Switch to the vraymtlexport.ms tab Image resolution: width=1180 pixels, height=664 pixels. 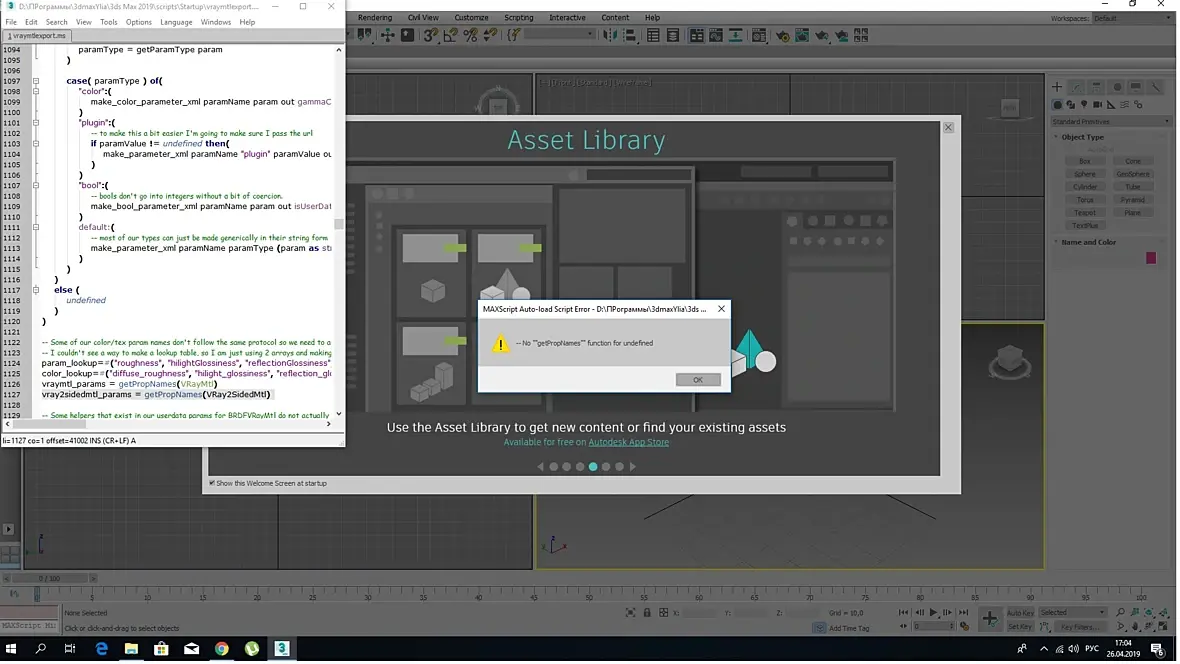coord(39,35)
